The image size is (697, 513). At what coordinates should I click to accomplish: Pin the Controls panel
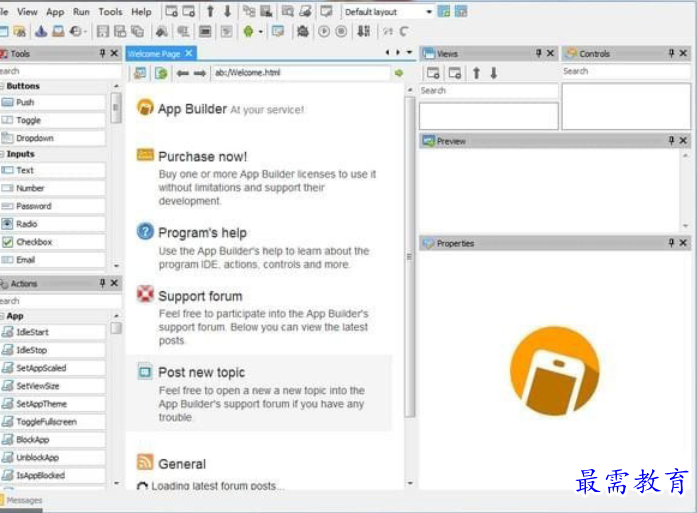(x=671, y=53)
